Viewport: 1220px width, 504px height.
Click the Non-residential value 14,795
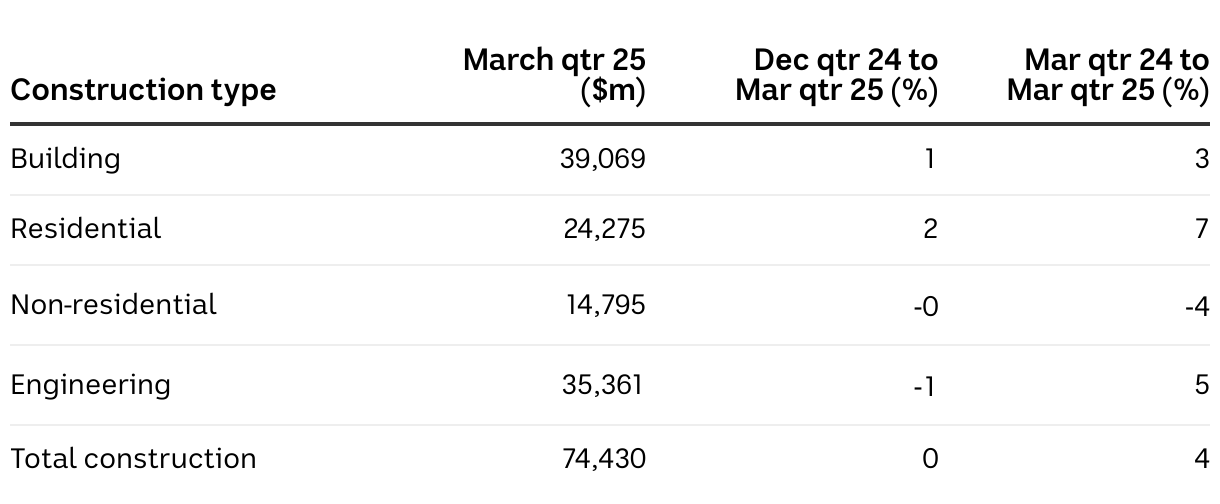coord(606,304)
